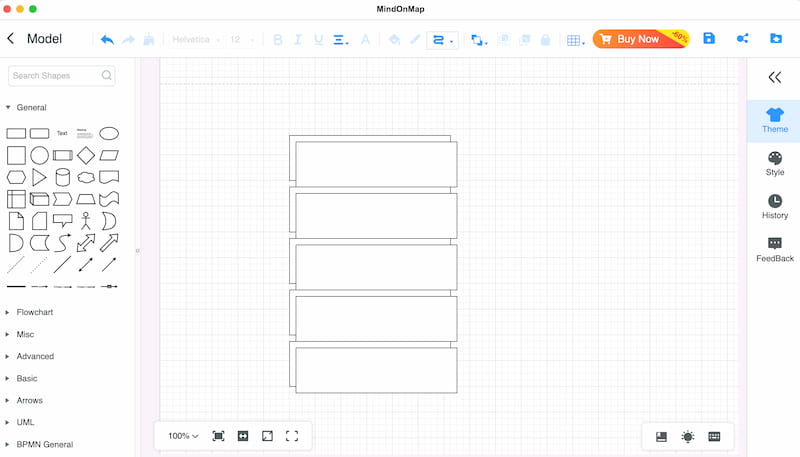Open the History panel tab
This screenshot has width=800, height=457.
(774, 207)
